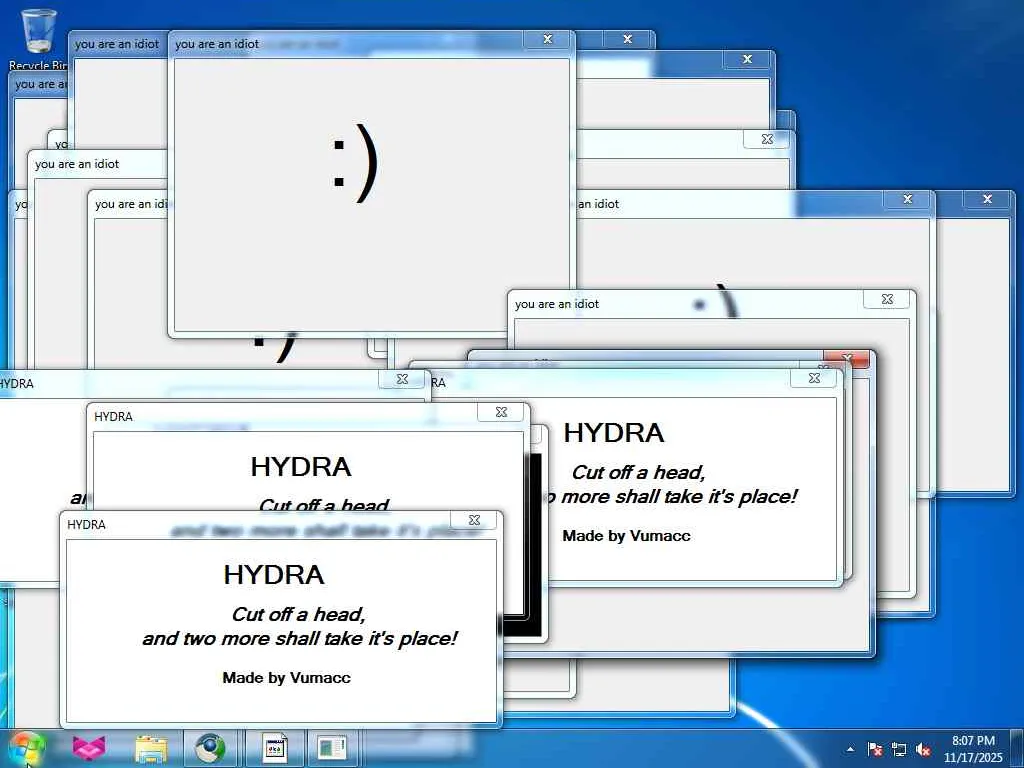The image size is (1024, 768).
Task: Click the smiley face in the front window
Action: tap(355, 164)
